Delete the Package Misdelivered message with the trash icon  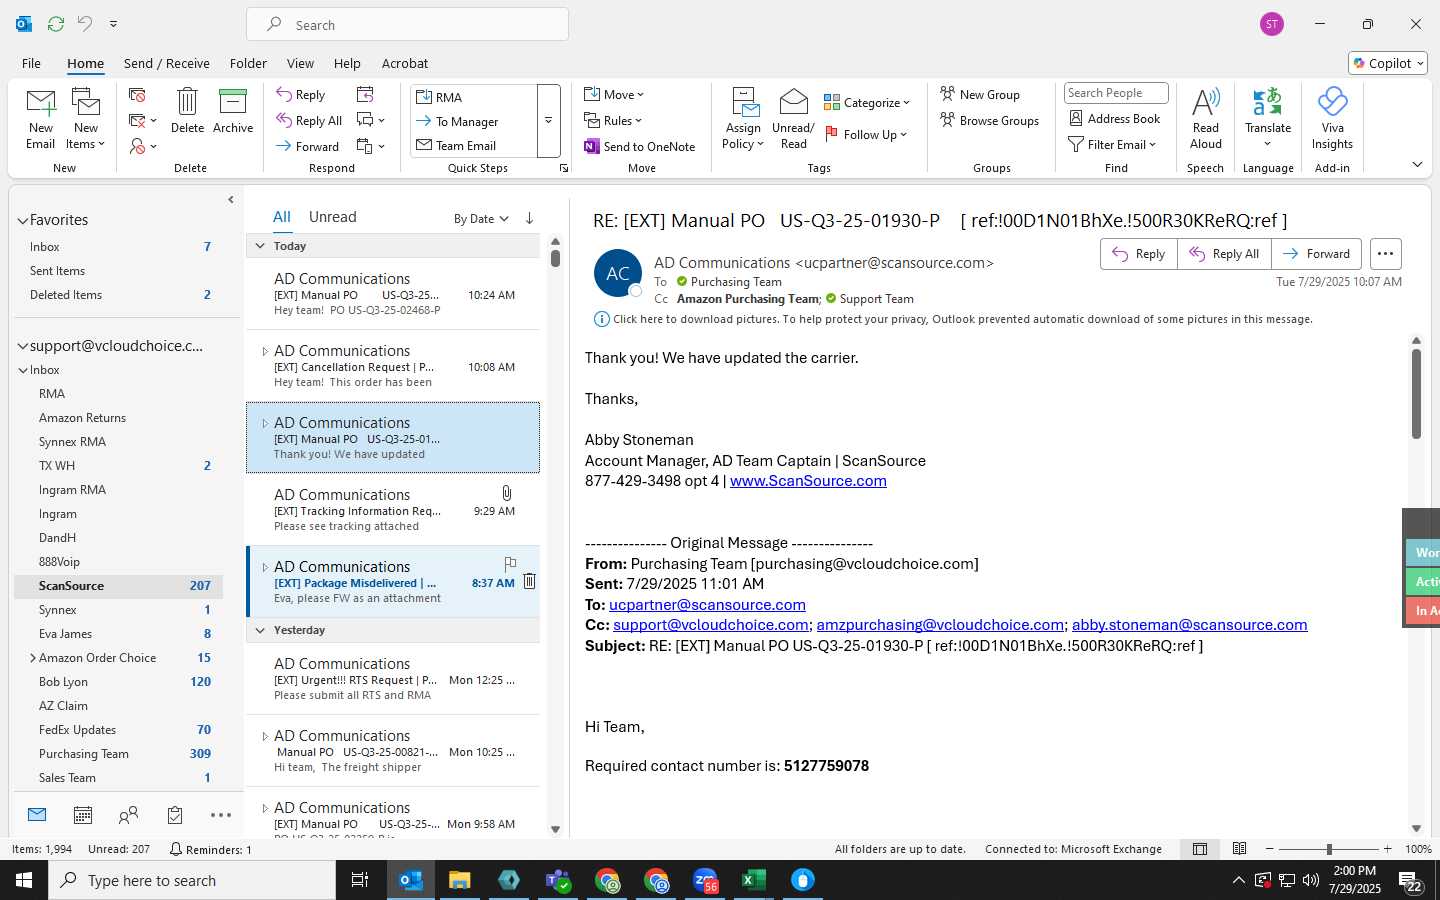click(530, 581)
